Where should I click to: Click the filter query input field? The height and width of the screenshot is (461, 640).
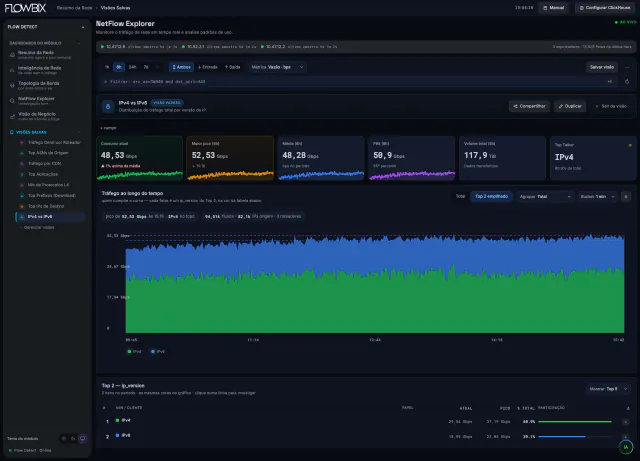pyautogui.click(x=359, y=82)
